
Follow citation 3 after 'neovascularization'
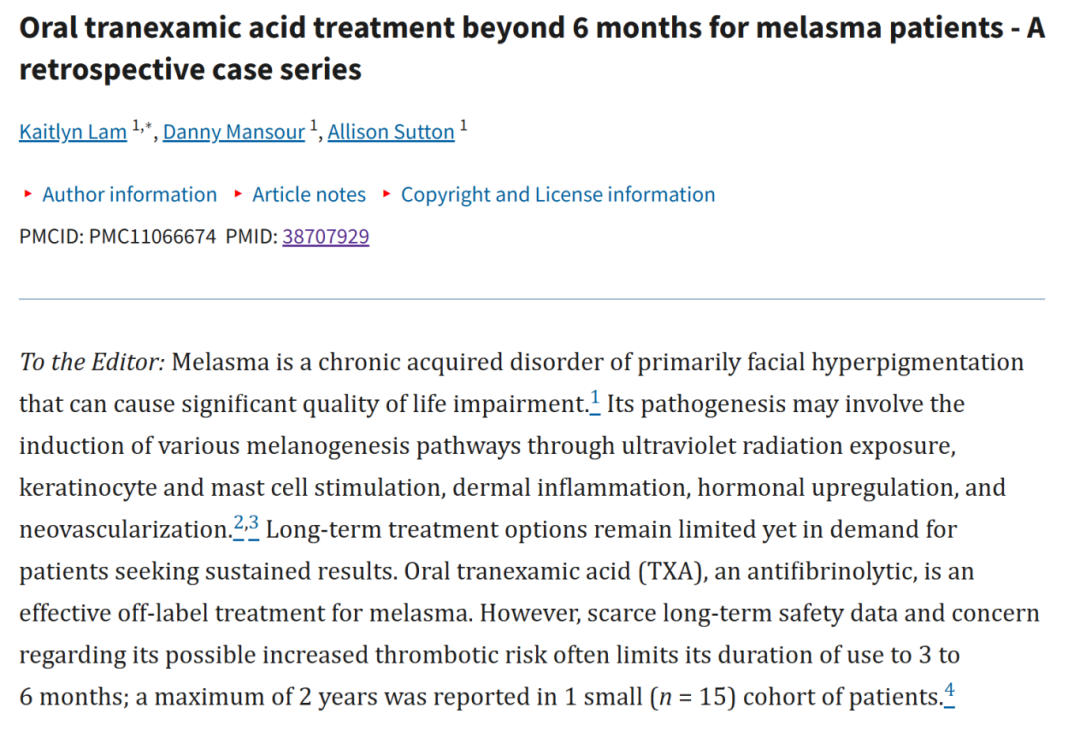[253, 526]
